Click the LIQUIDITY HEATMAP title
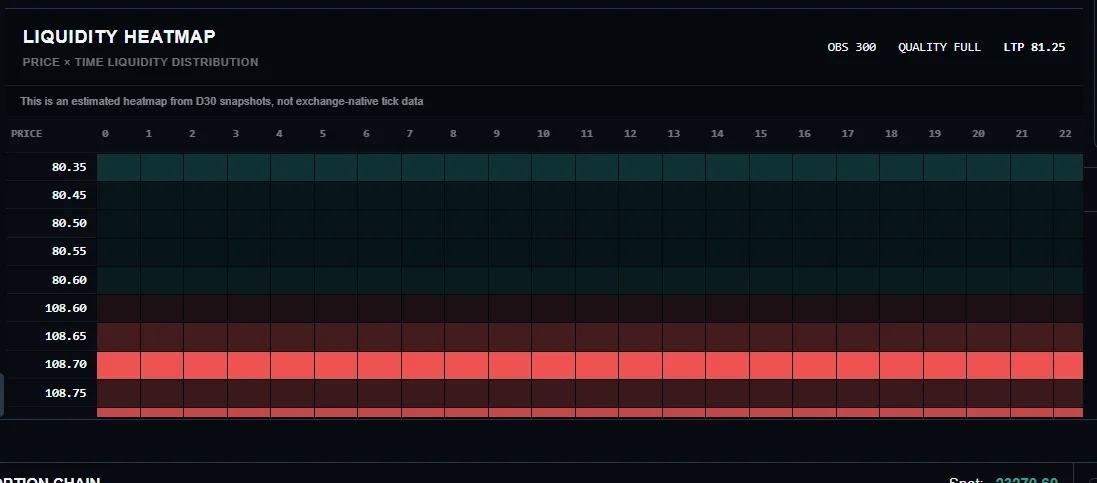This screenshot has height=483, width=1097. [x=119, y=36]
